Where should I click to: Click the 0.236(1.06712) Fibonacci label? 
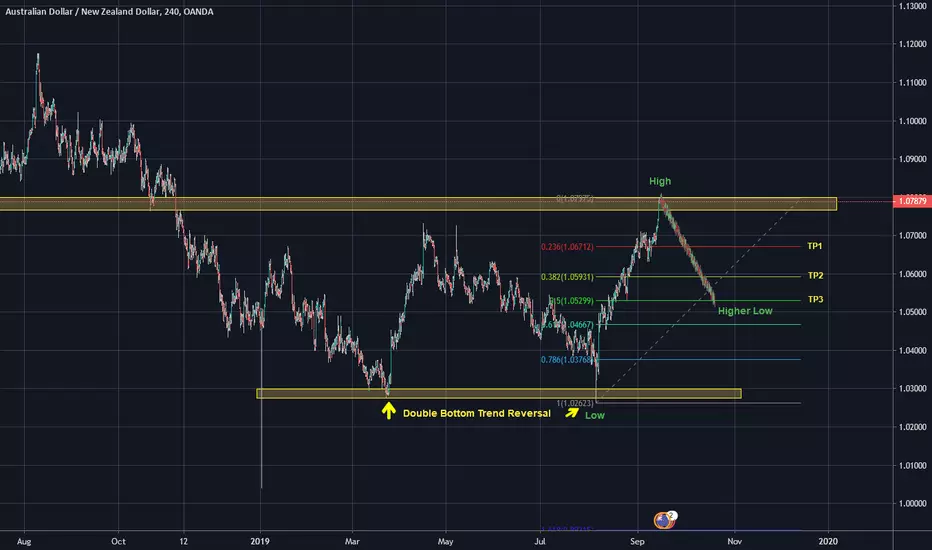click(567, 247)
